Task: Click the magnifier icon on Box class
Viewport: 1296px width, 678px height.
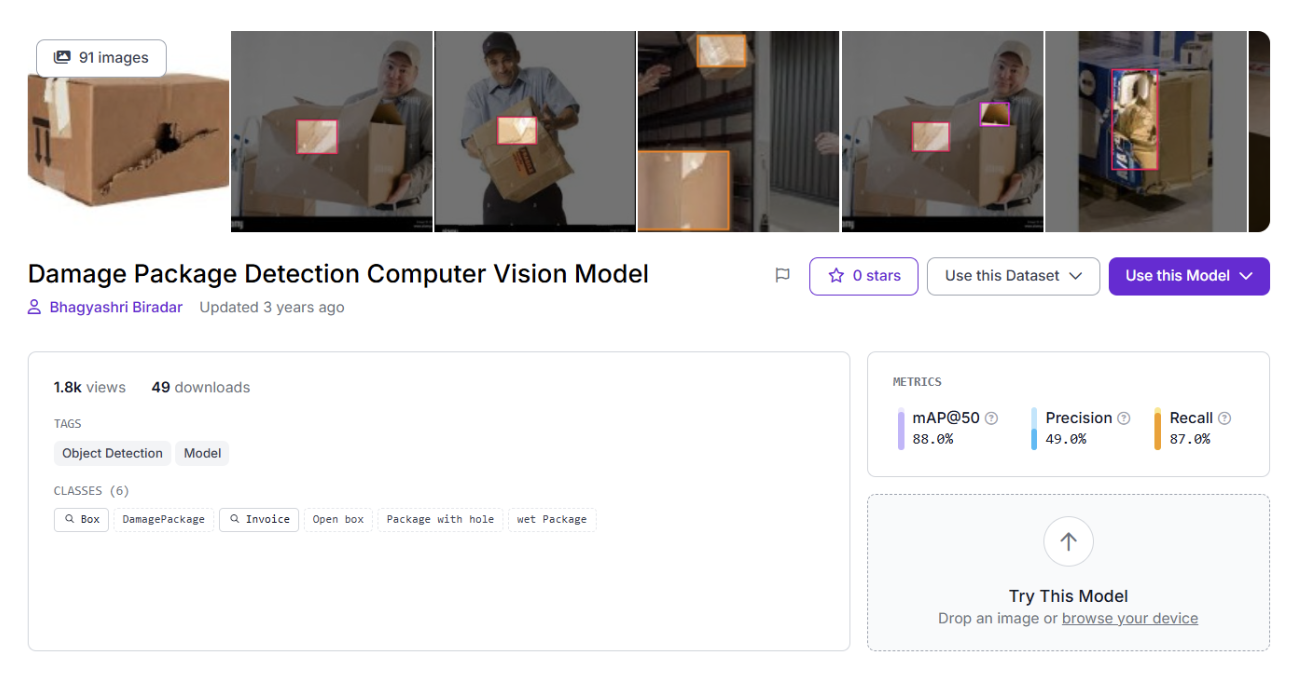Action: tap(69, 520)
